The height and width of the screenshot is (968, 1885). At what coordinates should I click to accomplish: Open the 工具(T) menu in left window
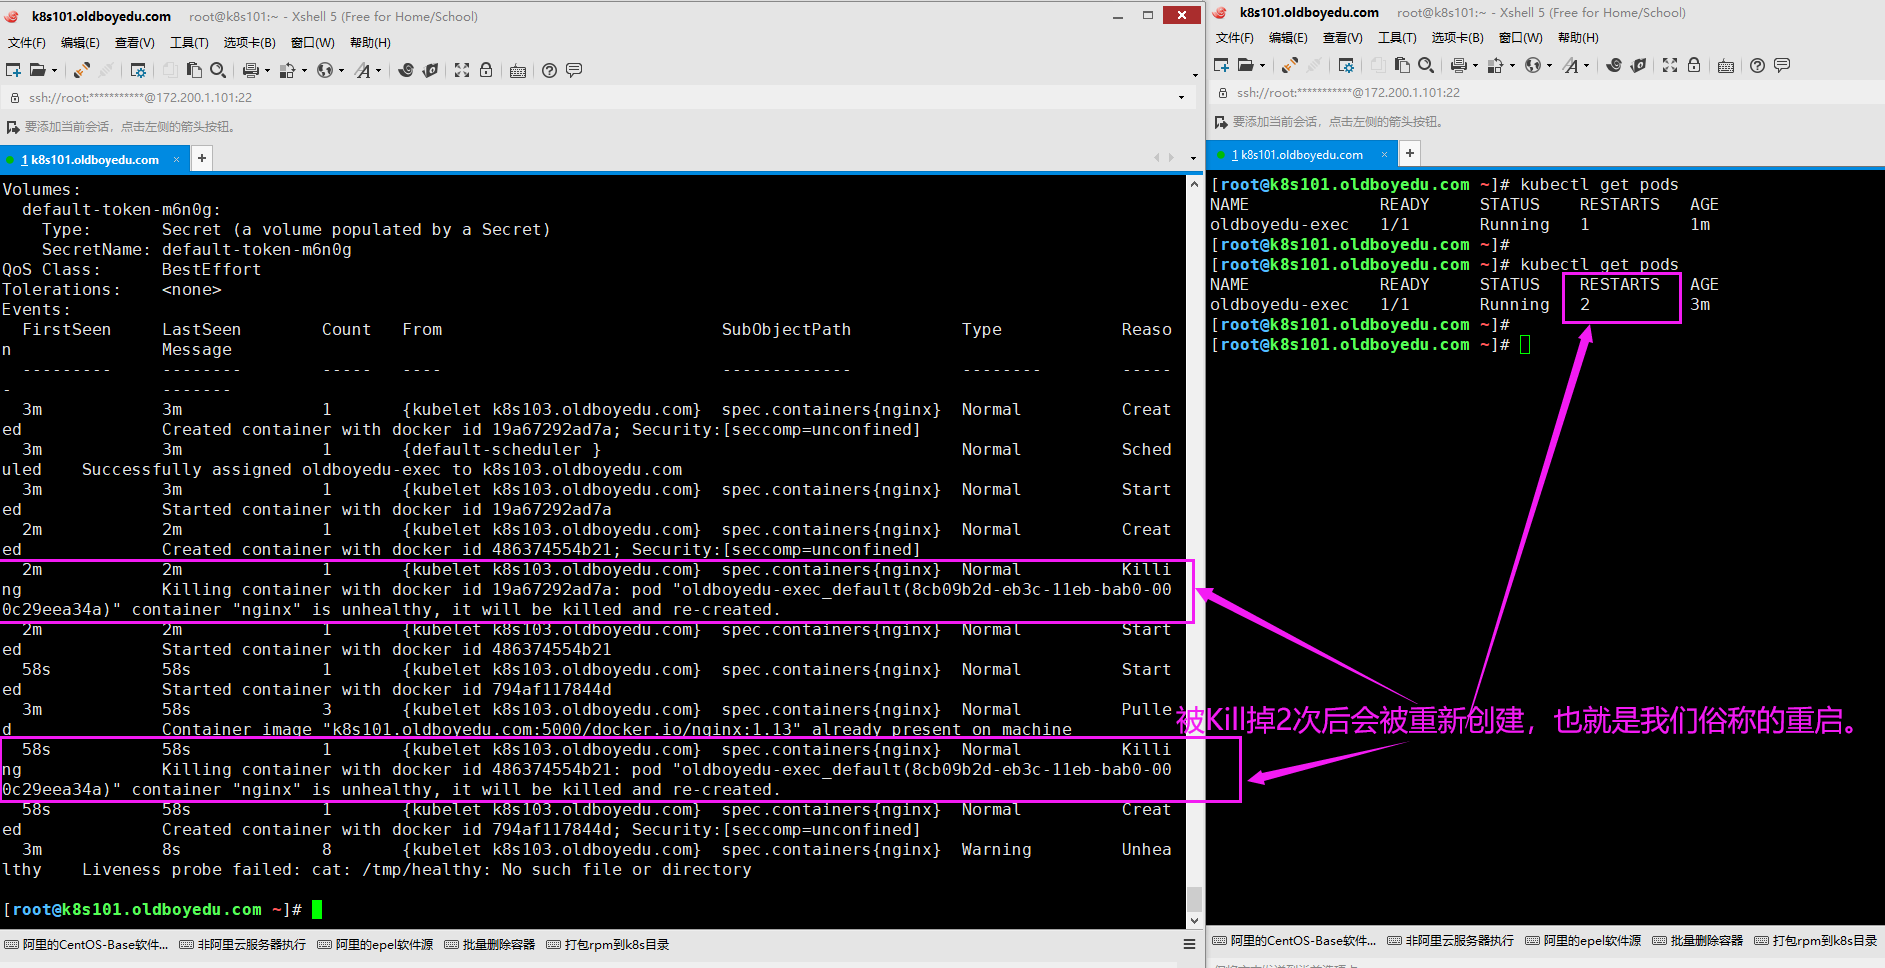click(x=189, y=42)
